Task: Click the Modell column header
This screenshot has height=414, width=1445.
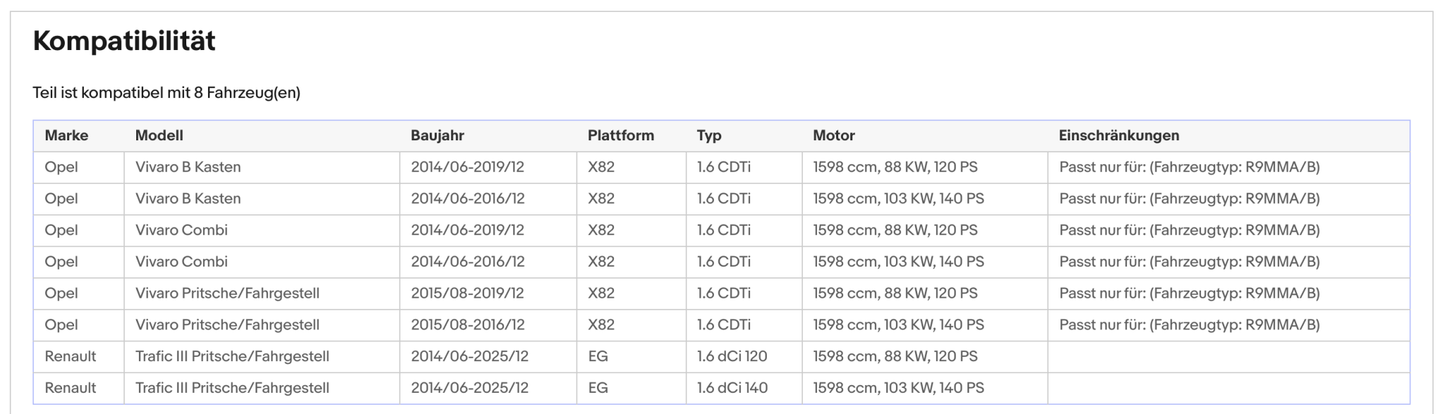Action: point(159,136)
